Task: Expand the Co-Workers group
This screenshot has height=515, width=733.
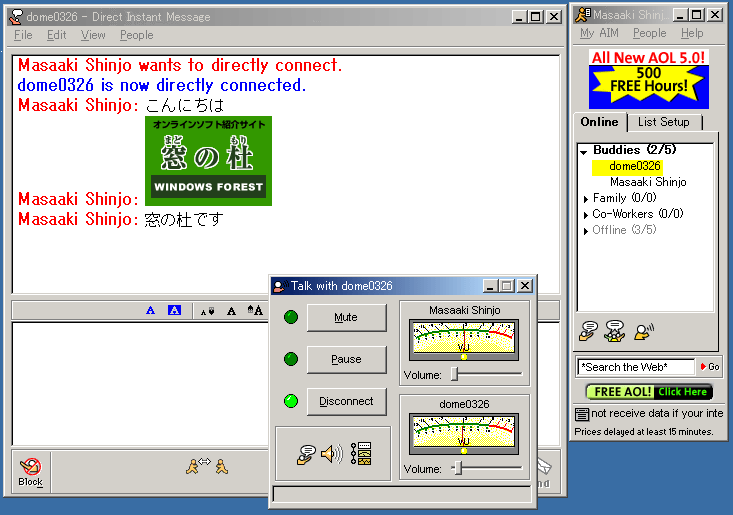Action: 586,215
